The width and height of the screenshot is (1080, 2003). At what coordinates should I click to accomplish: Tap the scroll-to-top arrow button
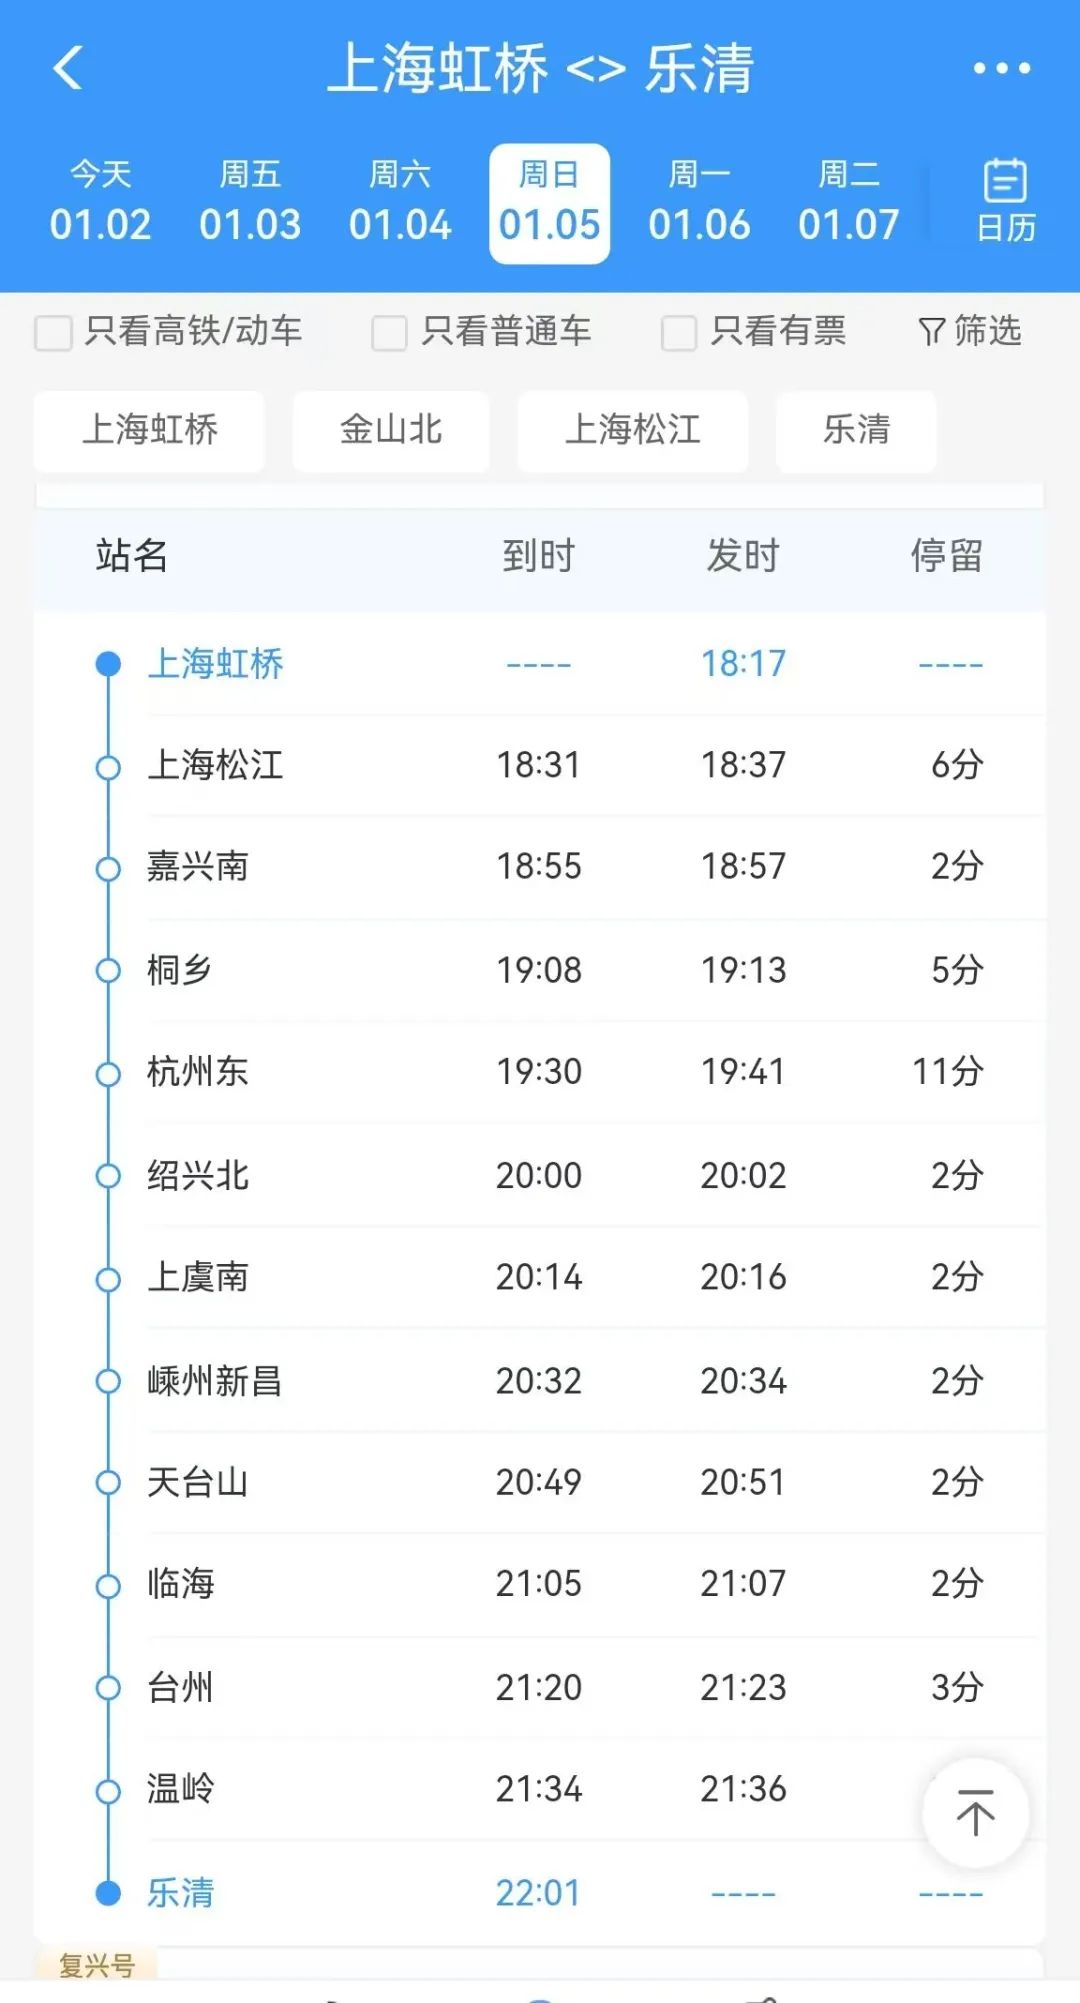pos(975,1813)
